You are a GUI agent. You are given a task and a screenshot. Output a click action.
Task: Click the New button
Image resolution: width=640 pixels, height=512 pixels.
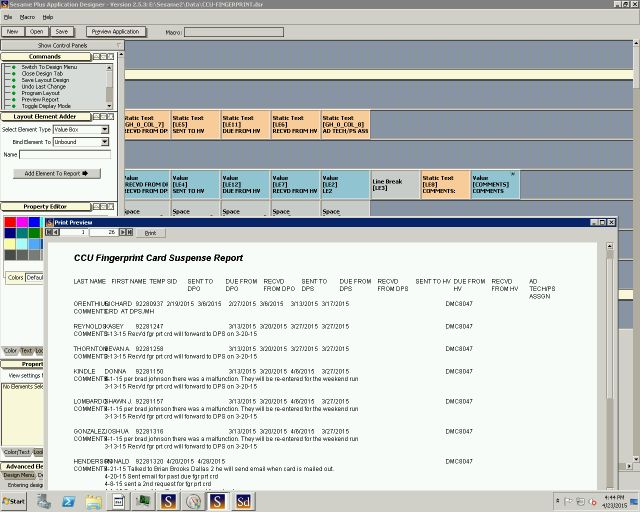click(x=13, y=31)
